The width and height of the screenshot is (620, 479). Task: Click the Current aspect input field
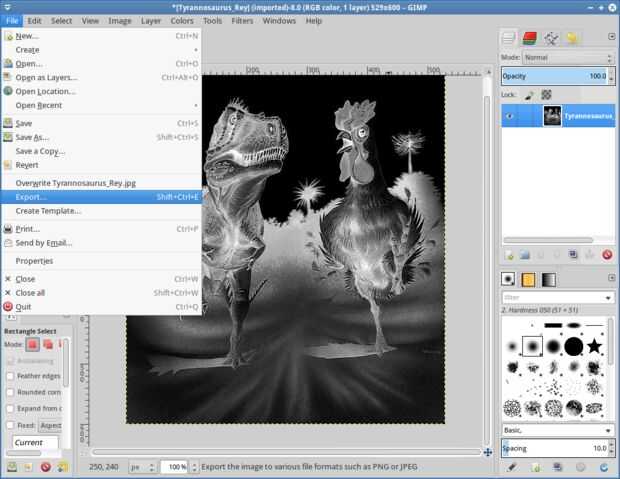tap(36, 443)
